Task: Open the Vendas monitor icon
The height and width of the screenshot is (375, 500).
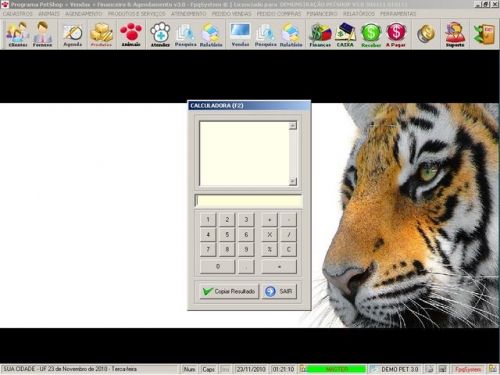Action: point(240,34)
